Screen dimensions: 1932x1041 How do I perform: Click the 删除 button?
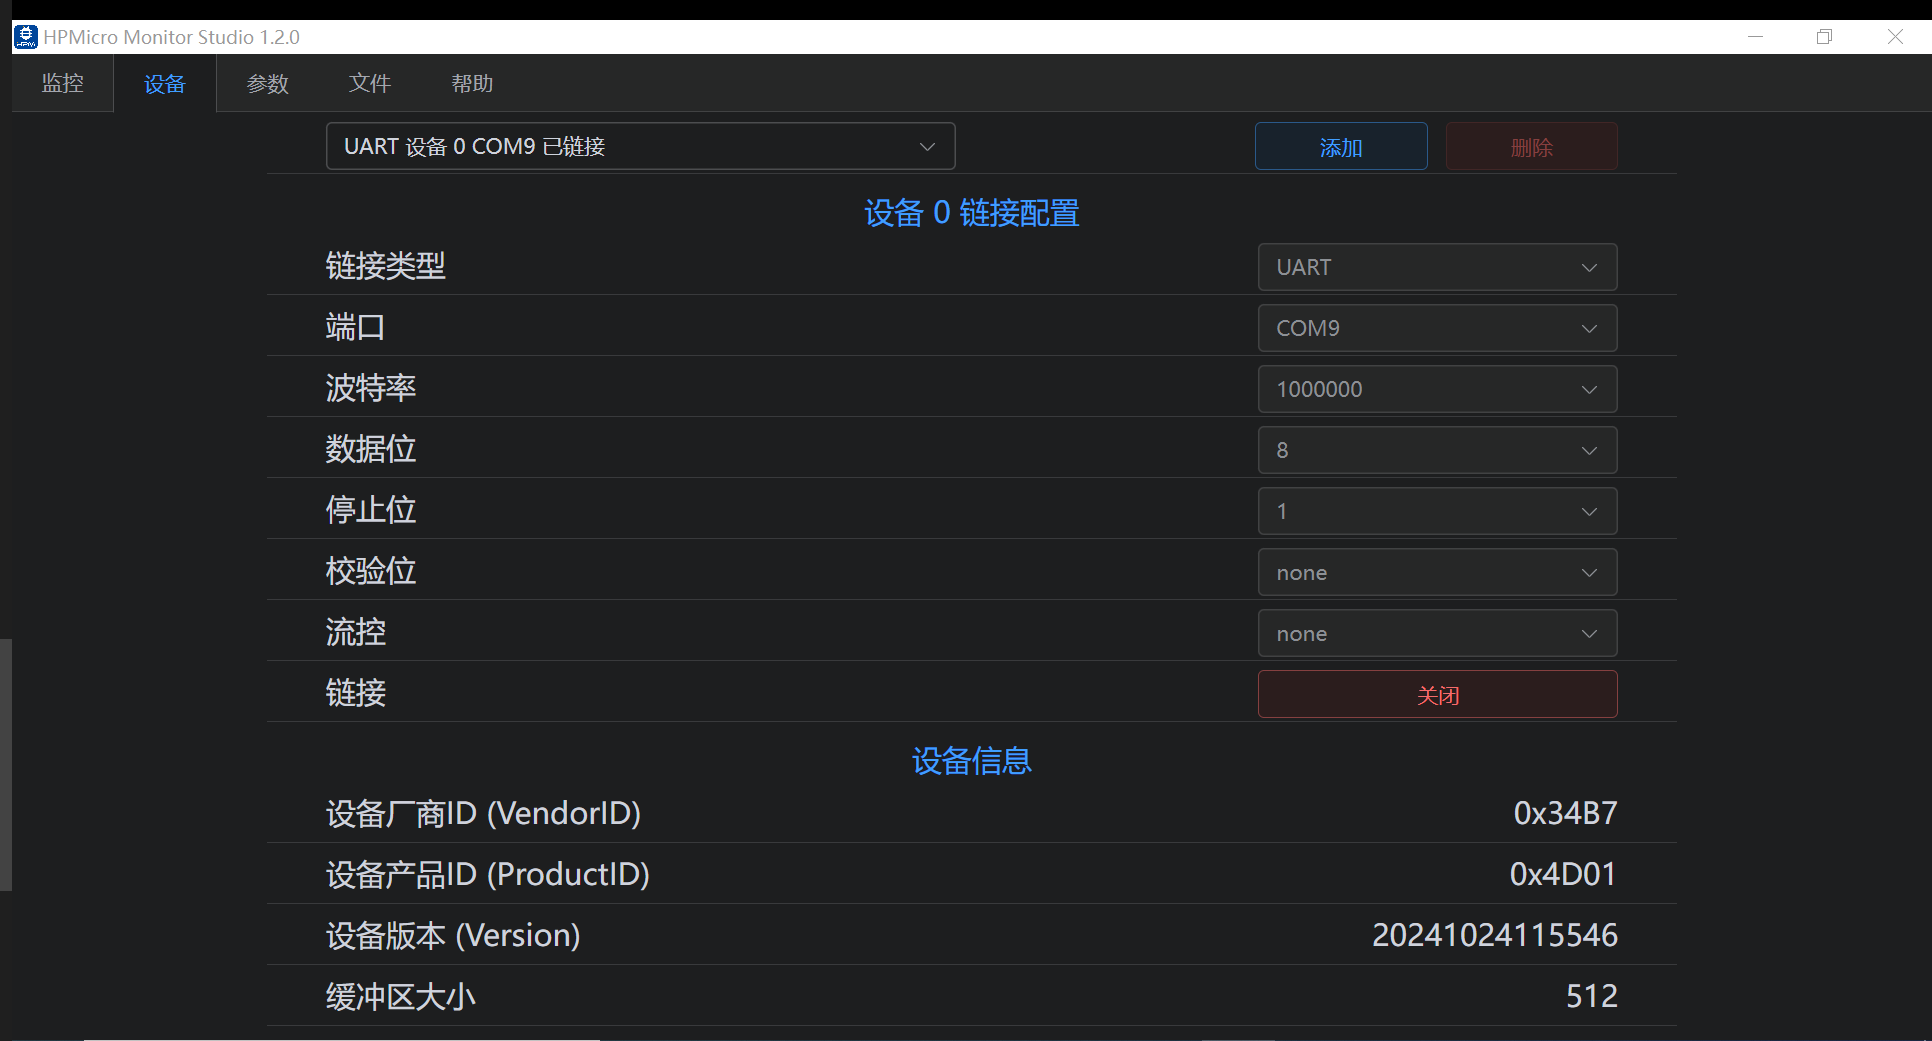[x=1532, y=147]
